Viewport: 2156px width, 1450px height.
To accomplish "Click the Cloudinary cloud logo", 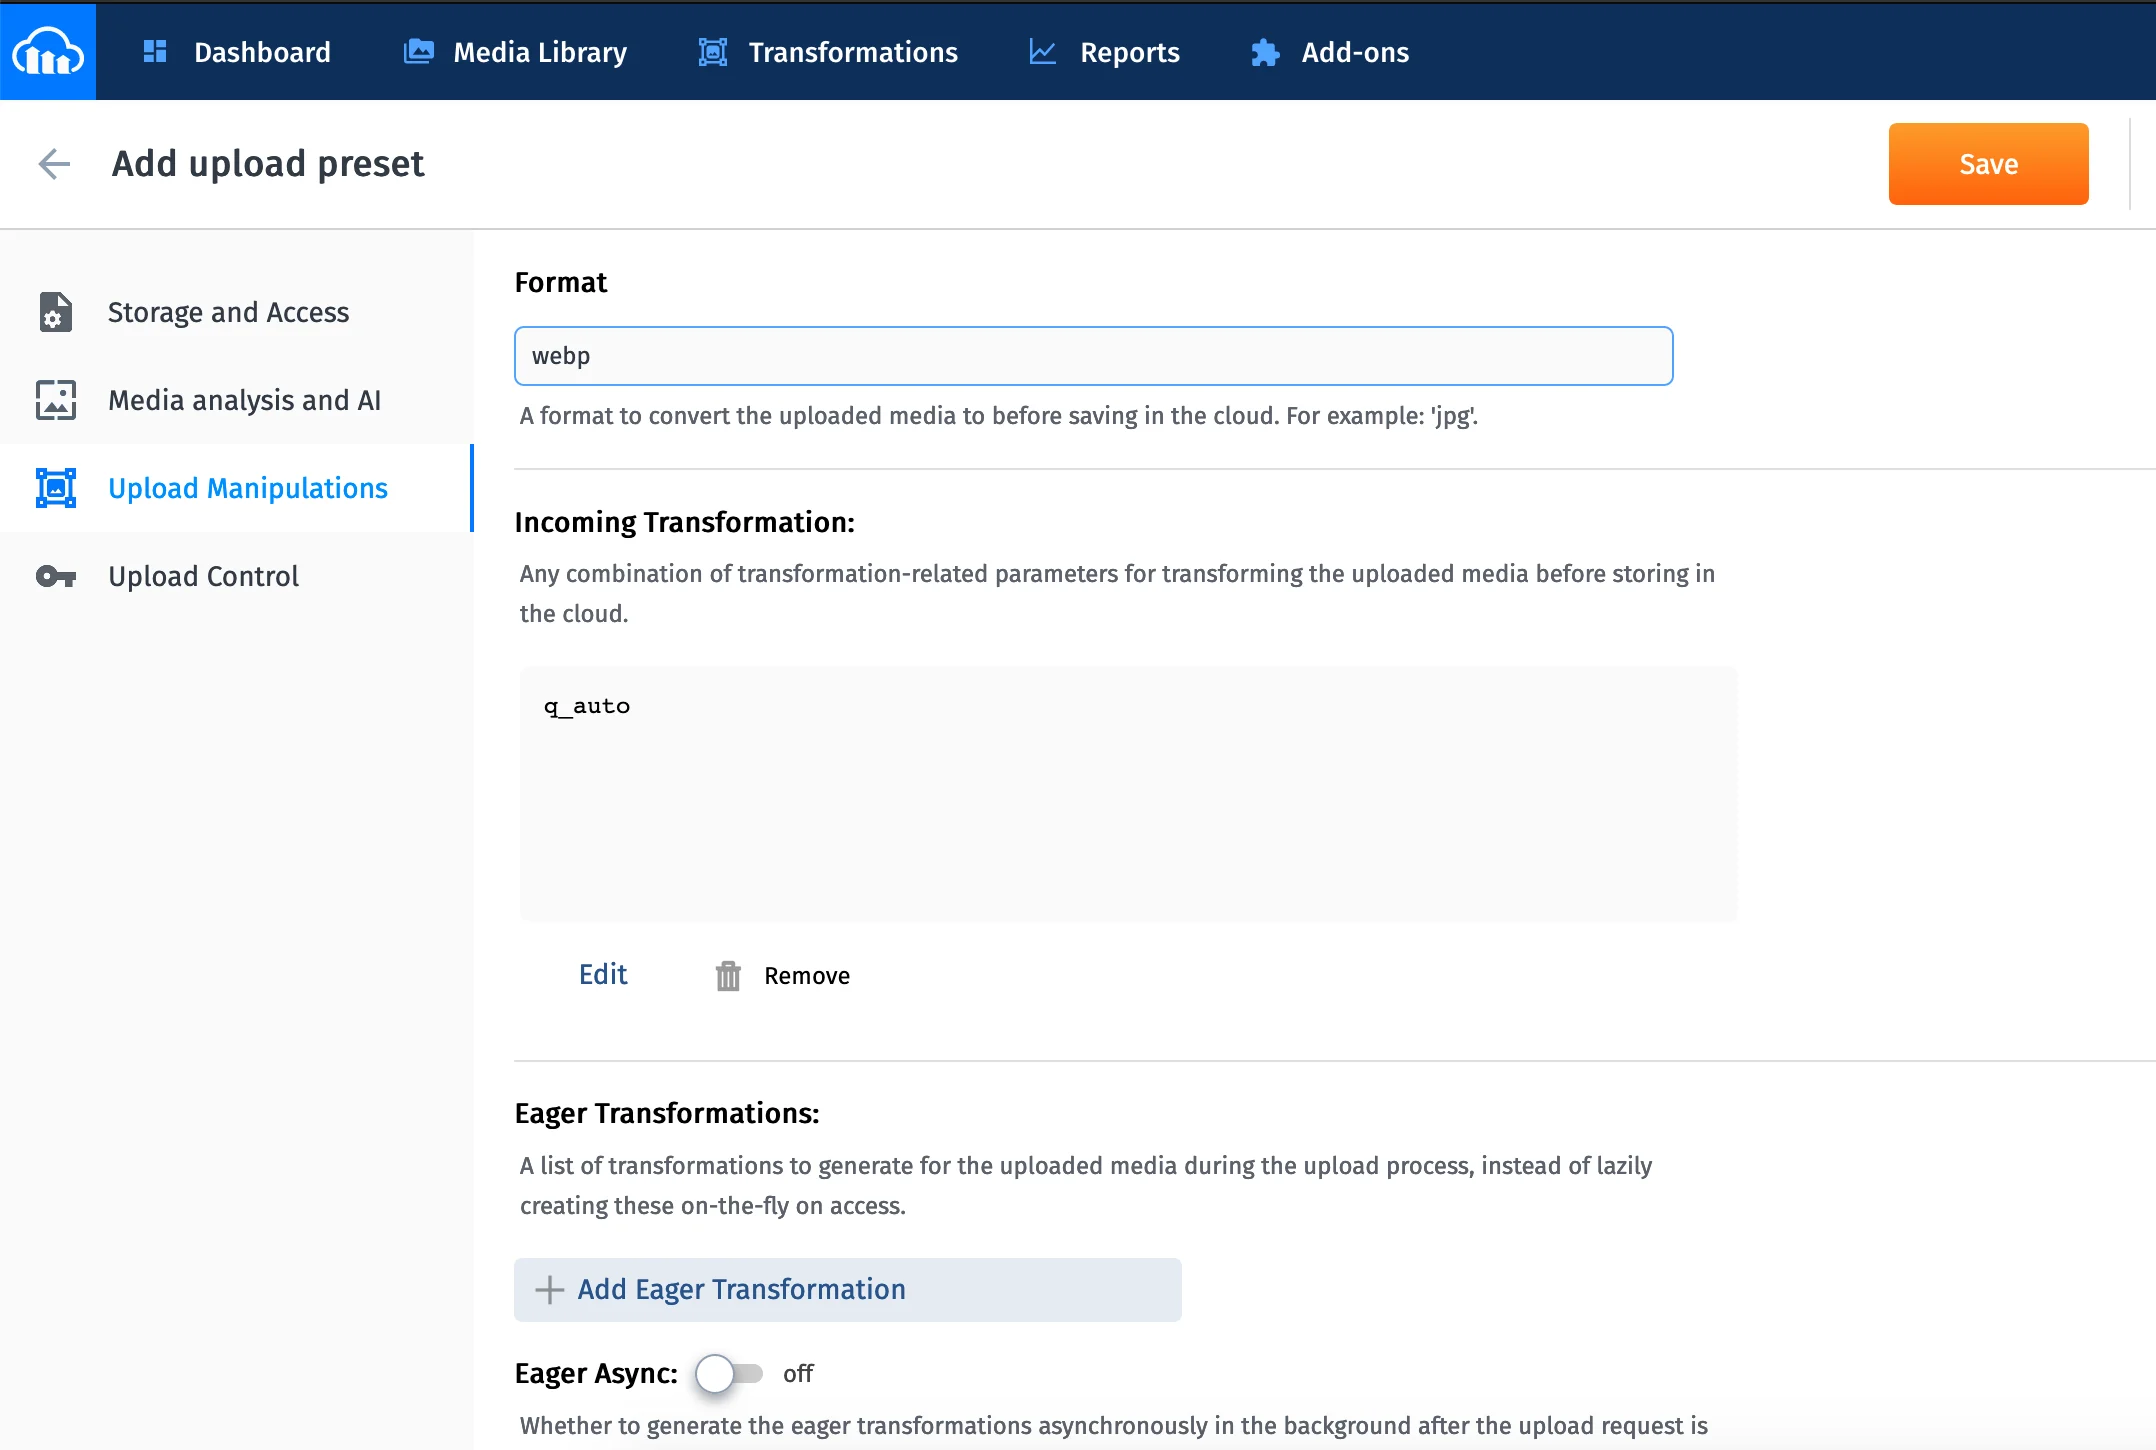I will (x=47, y=51).
